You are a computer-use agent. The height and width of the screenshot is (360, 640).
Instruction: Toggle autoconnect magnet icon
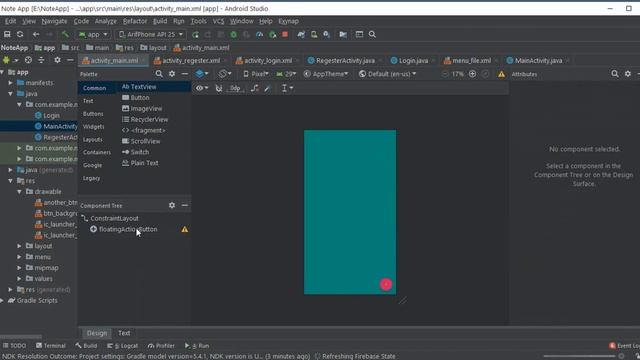[x=219, y=88]
